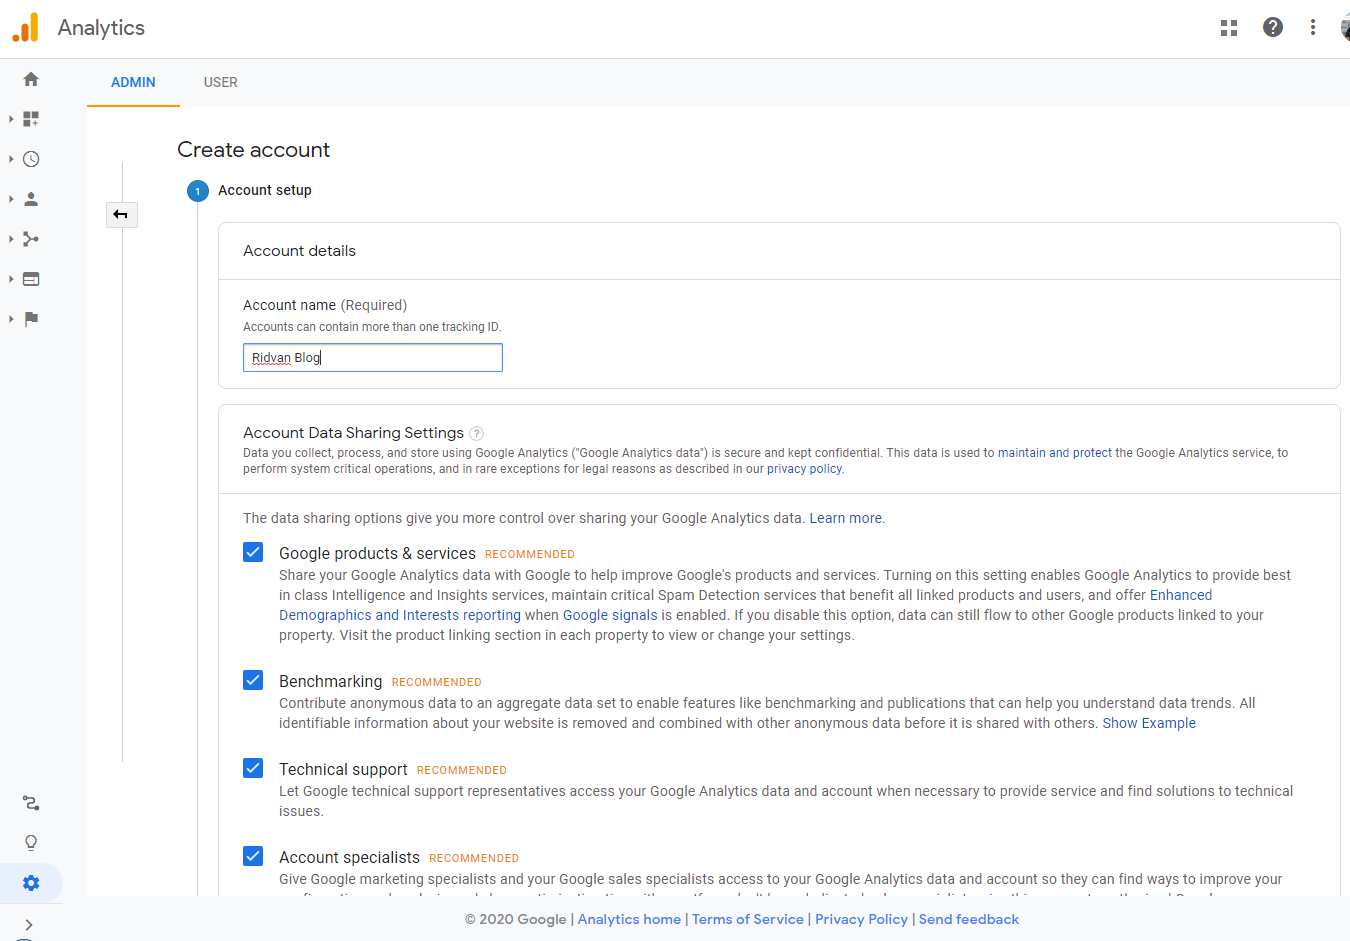Click the Show Example link
The height and width of the screenshot is (941, 1350).
(1149, 723)
